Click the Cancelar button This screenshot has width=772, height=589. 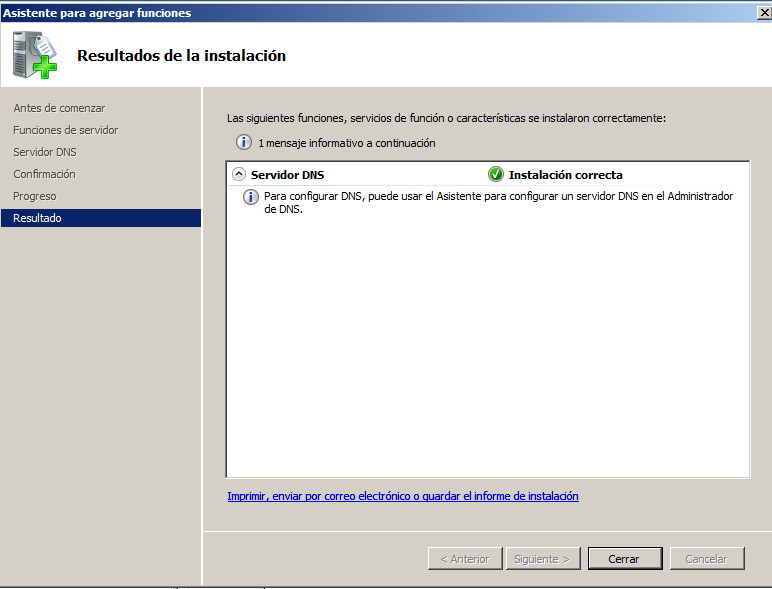coord(707,559)
